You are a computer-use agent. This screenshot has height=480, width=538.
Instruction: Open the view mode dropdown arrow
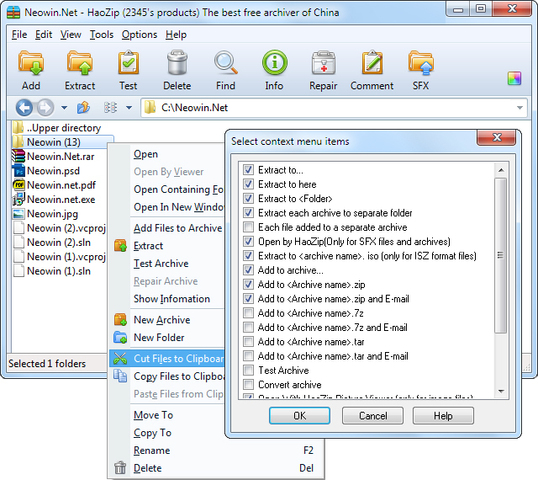pos(129,108)
